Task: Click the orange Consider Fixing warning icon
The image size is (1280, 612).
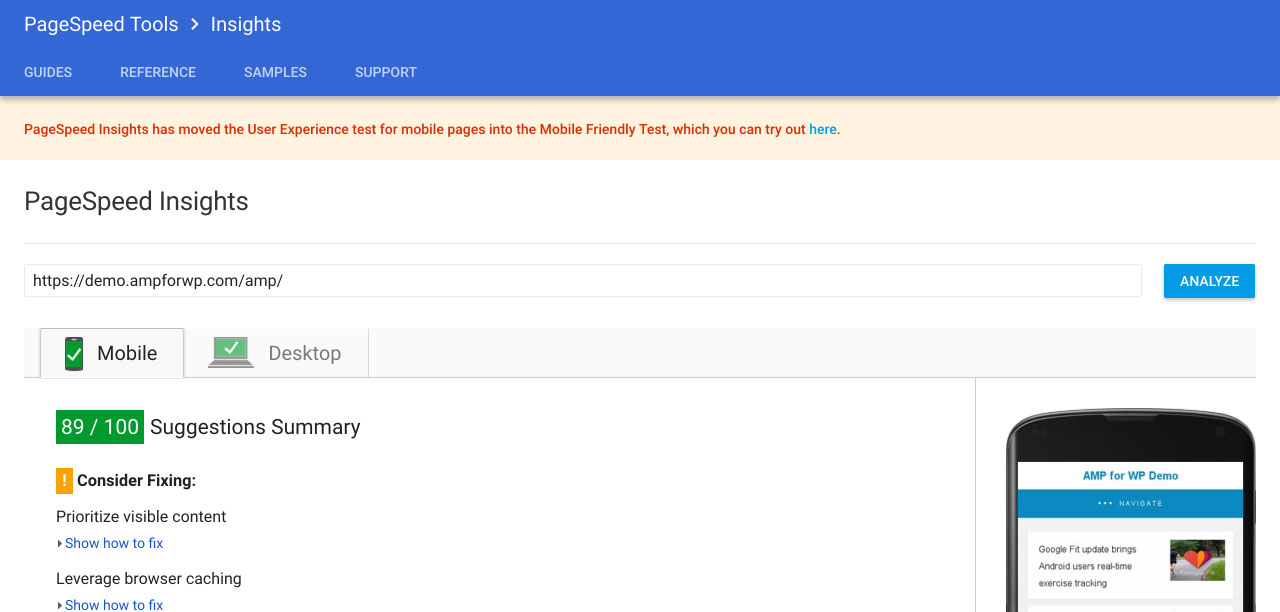Action: (64, 481)
